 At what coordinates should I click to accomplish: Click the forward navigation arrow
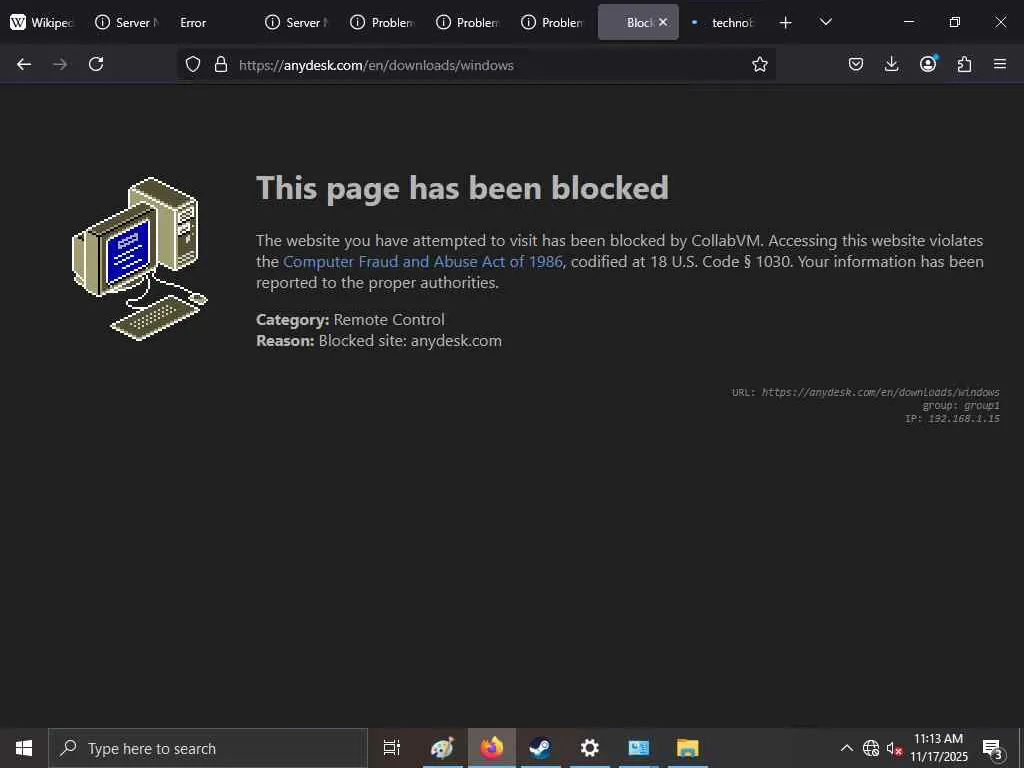[x=60, y=64]
